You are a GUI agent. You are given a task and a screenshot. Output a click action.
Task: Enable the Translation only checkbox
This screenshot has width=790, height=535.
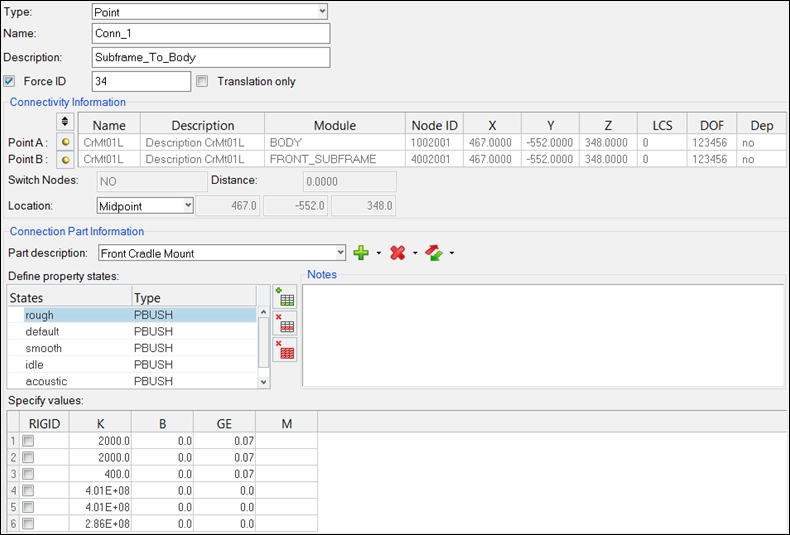click(203, 82)
